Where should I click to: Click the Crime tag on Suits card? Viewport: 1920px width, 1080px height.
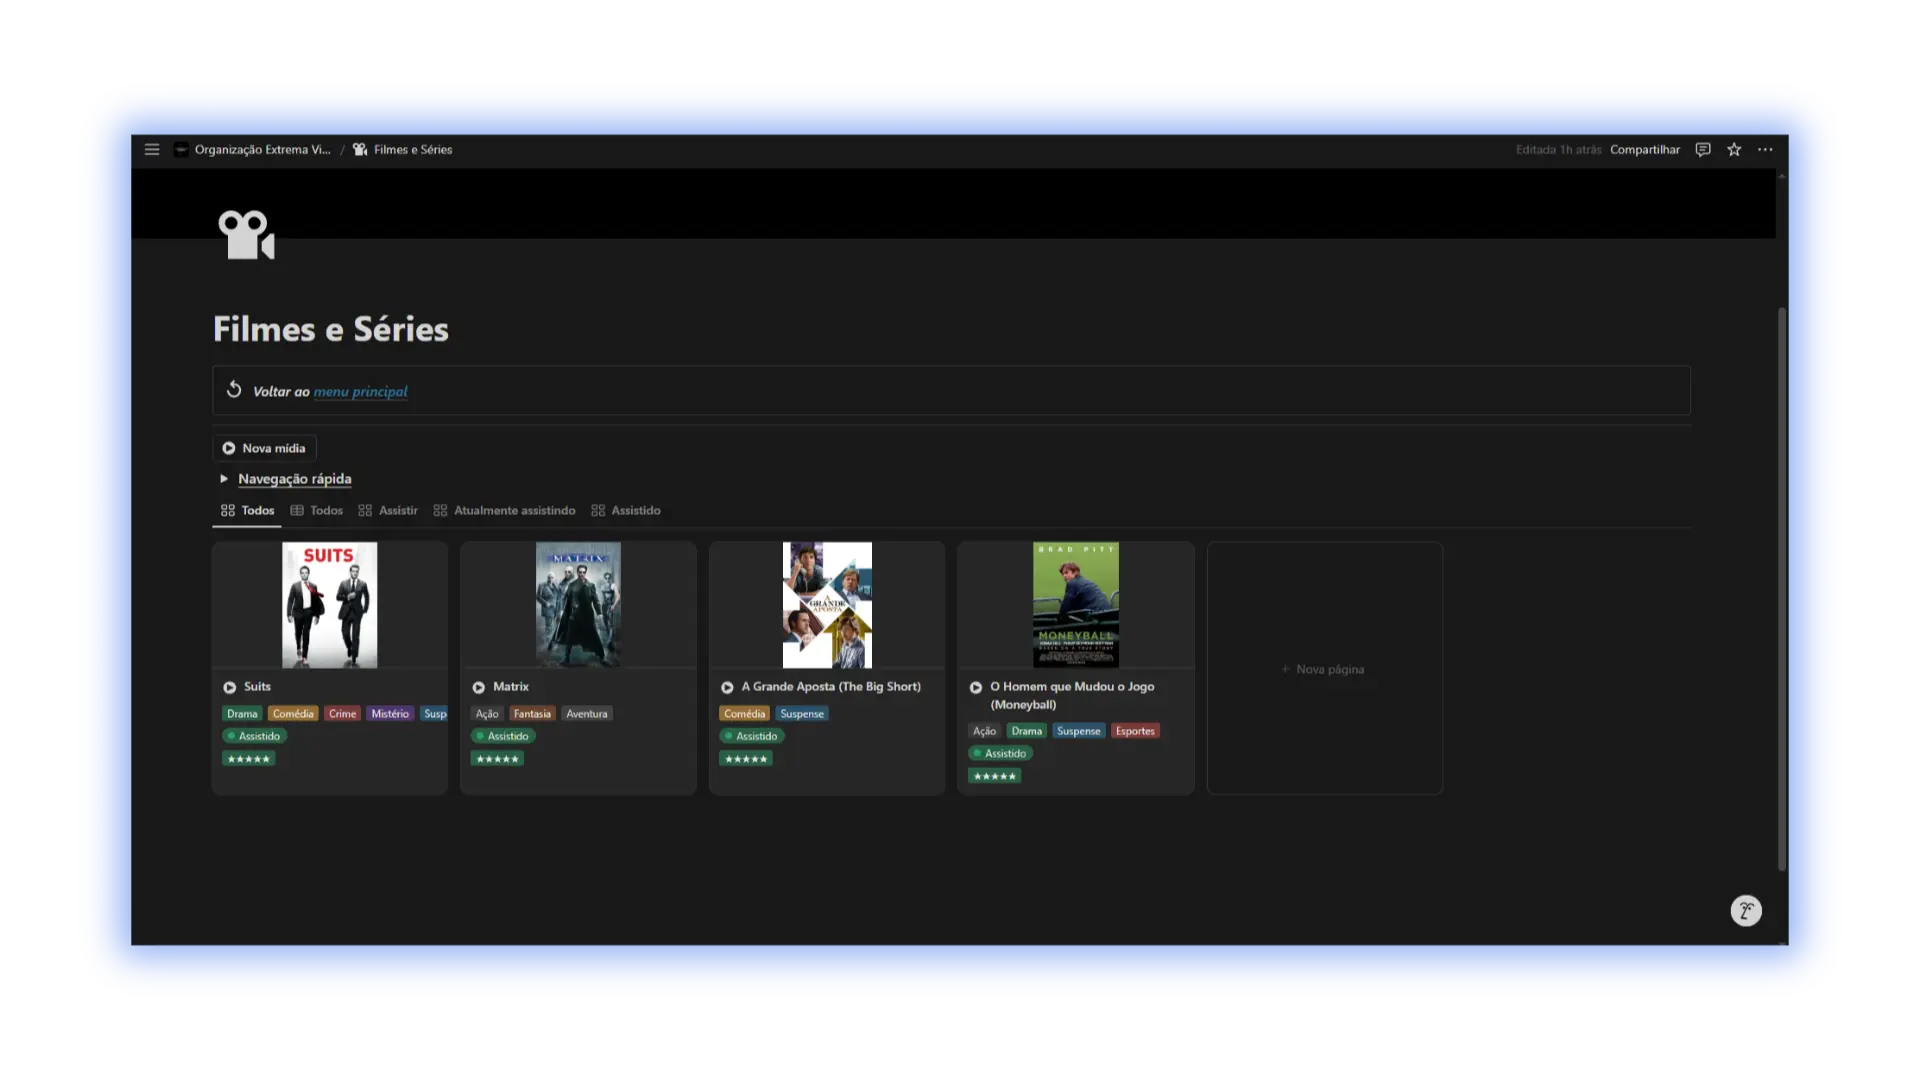tap(342, 714)
